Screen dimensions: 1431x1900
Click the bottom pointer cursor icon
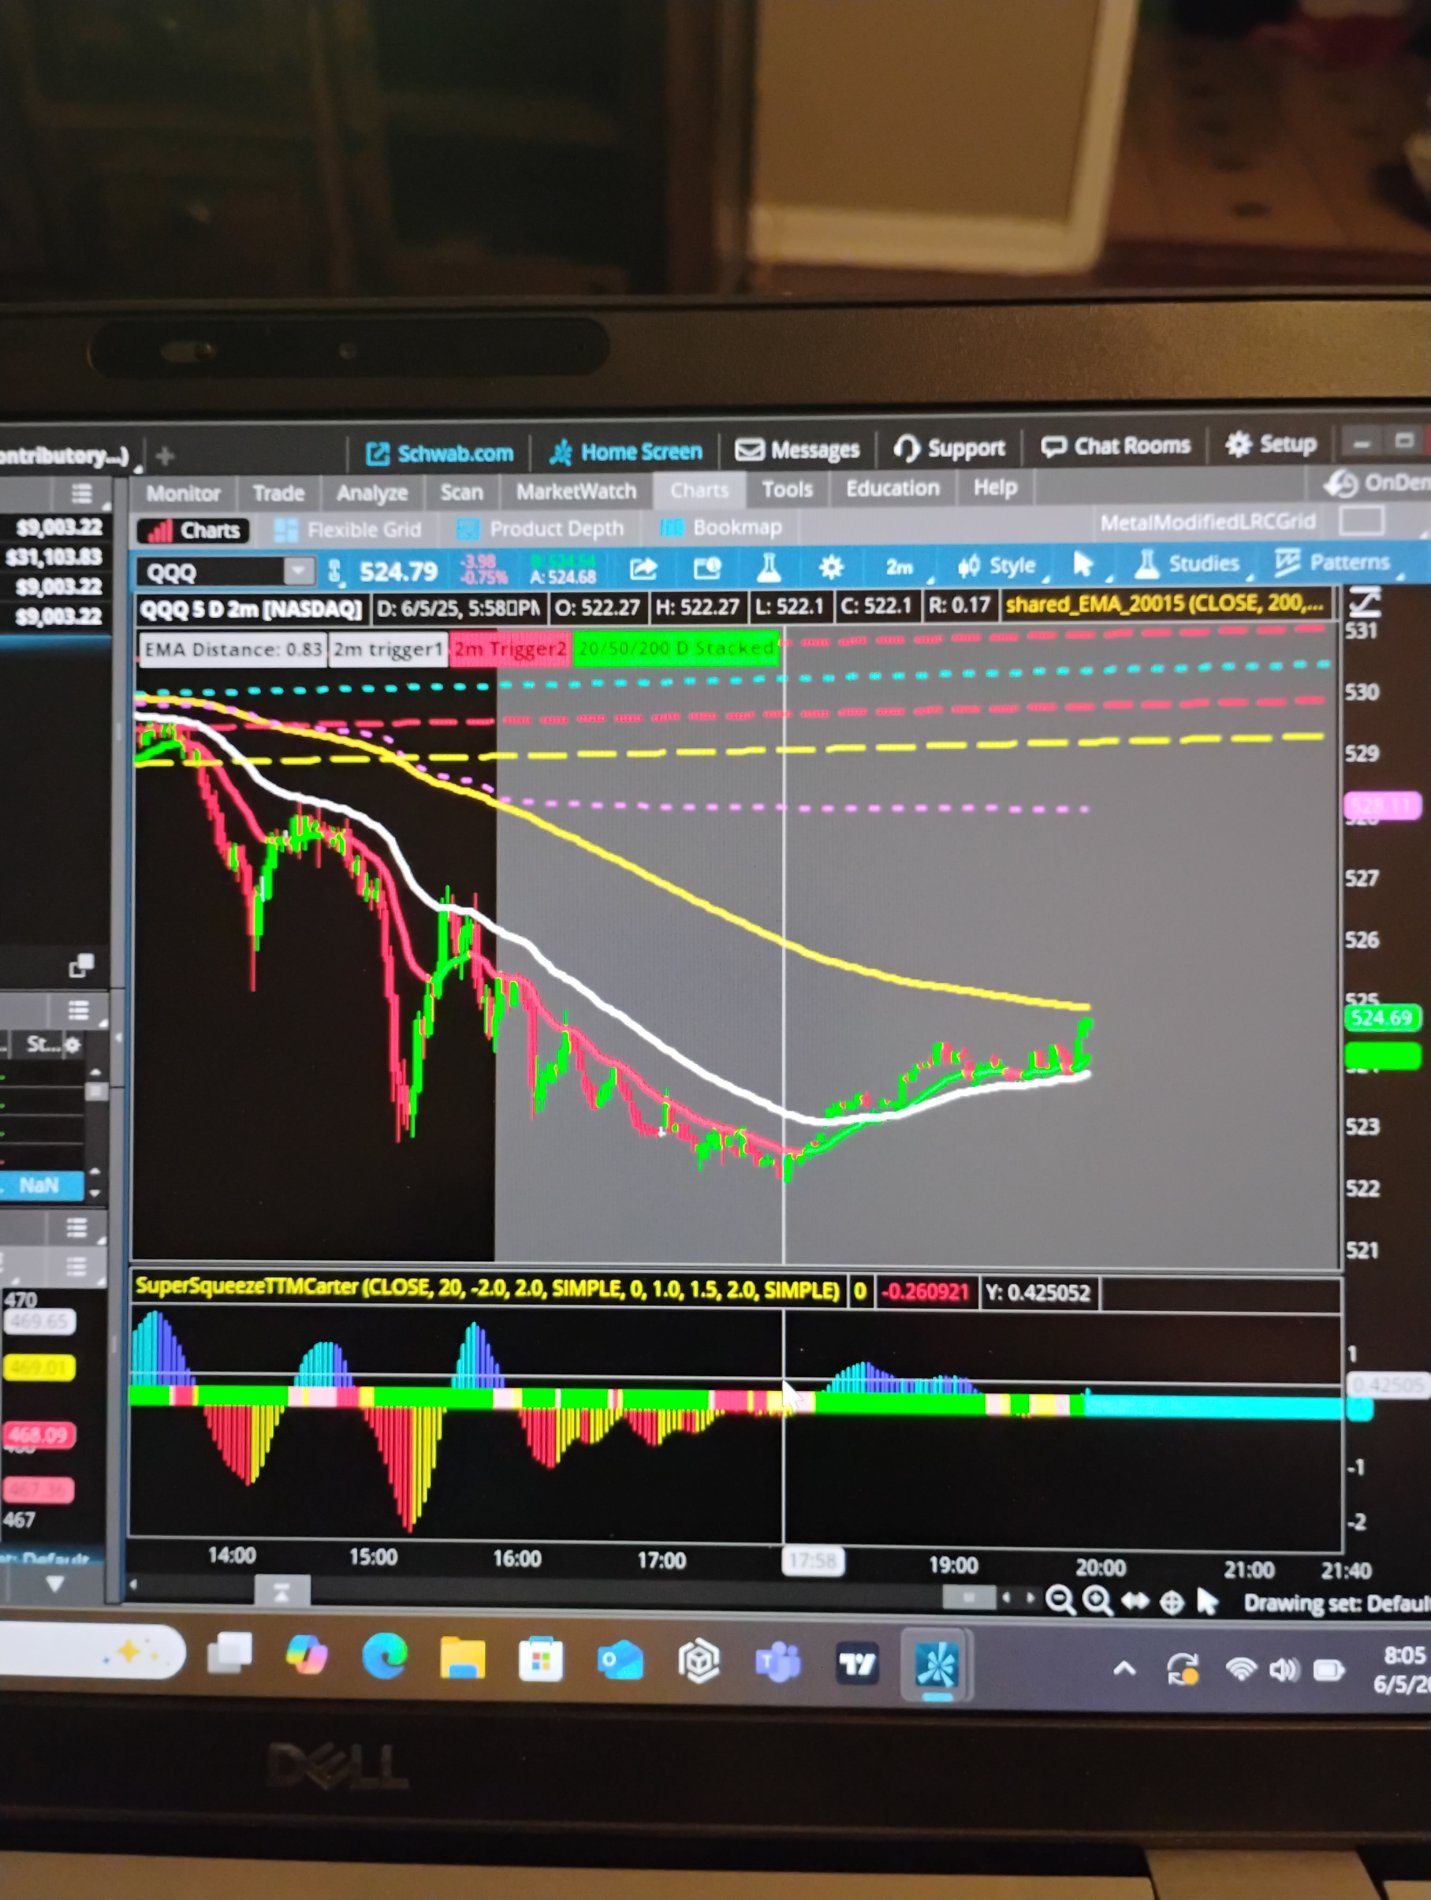click(1207, 1602)
